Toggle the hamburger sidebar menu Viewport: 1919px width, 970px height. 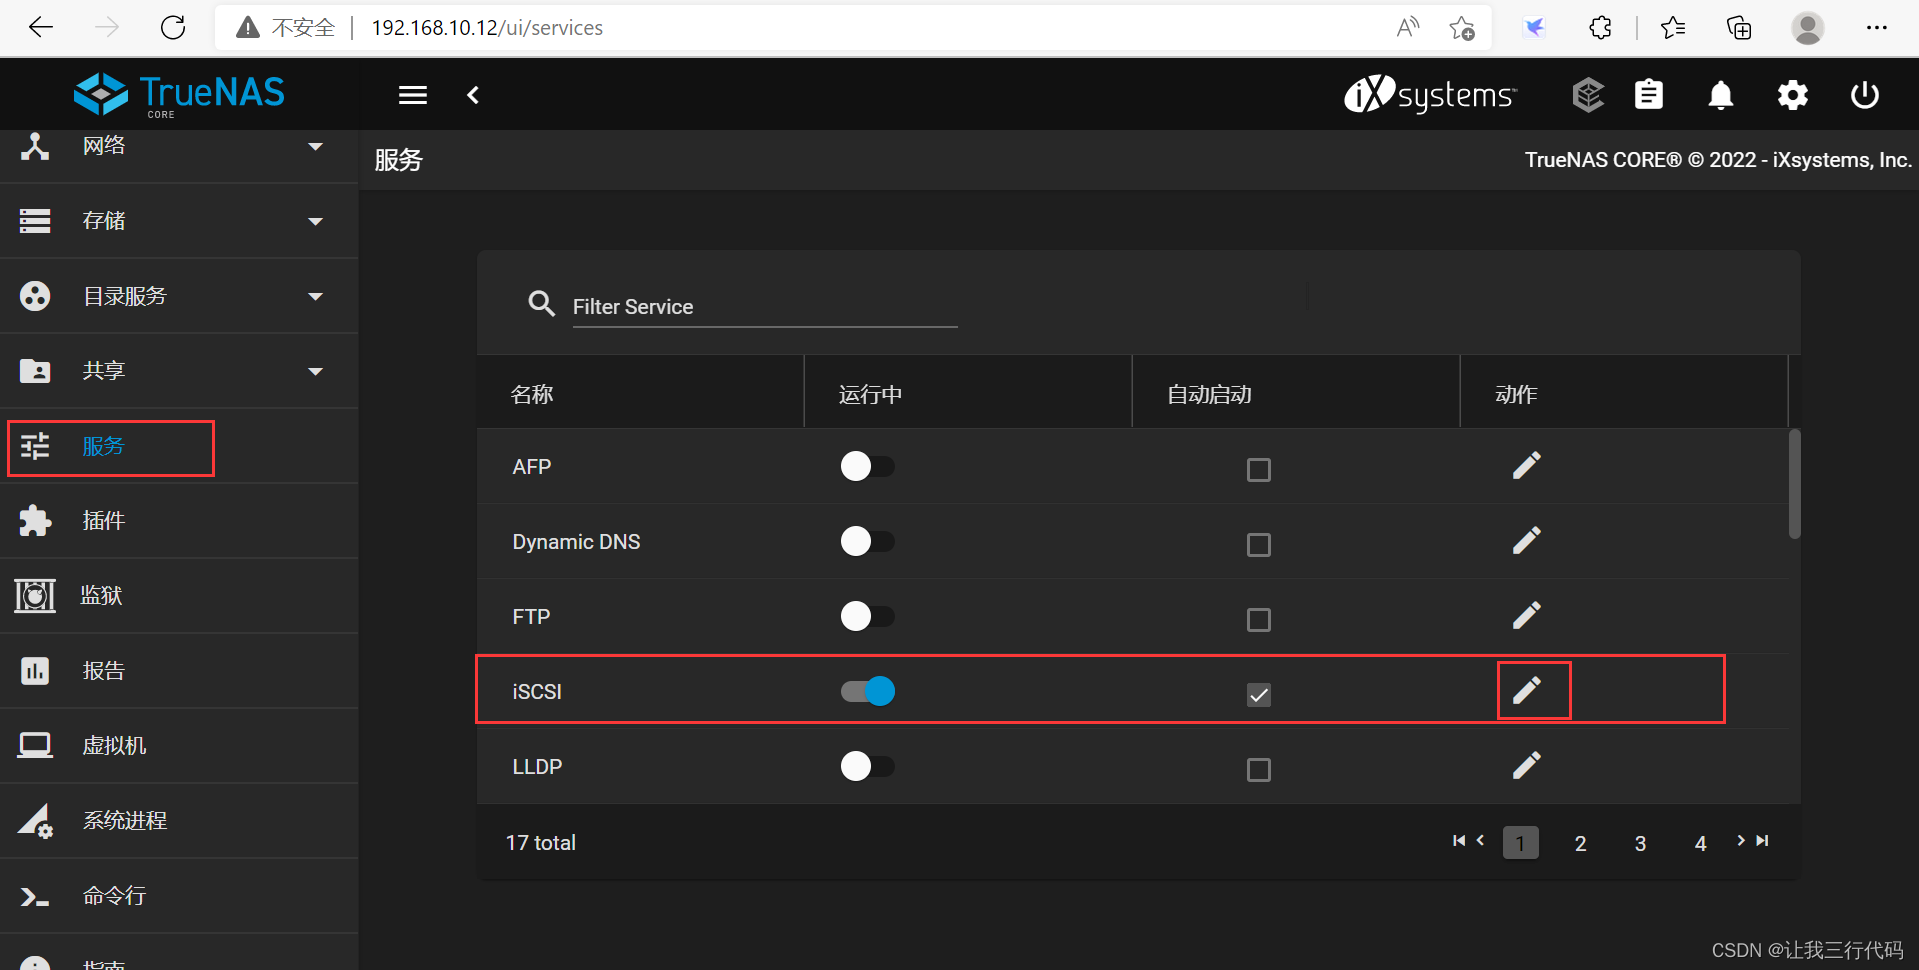[x=413, y=95]
